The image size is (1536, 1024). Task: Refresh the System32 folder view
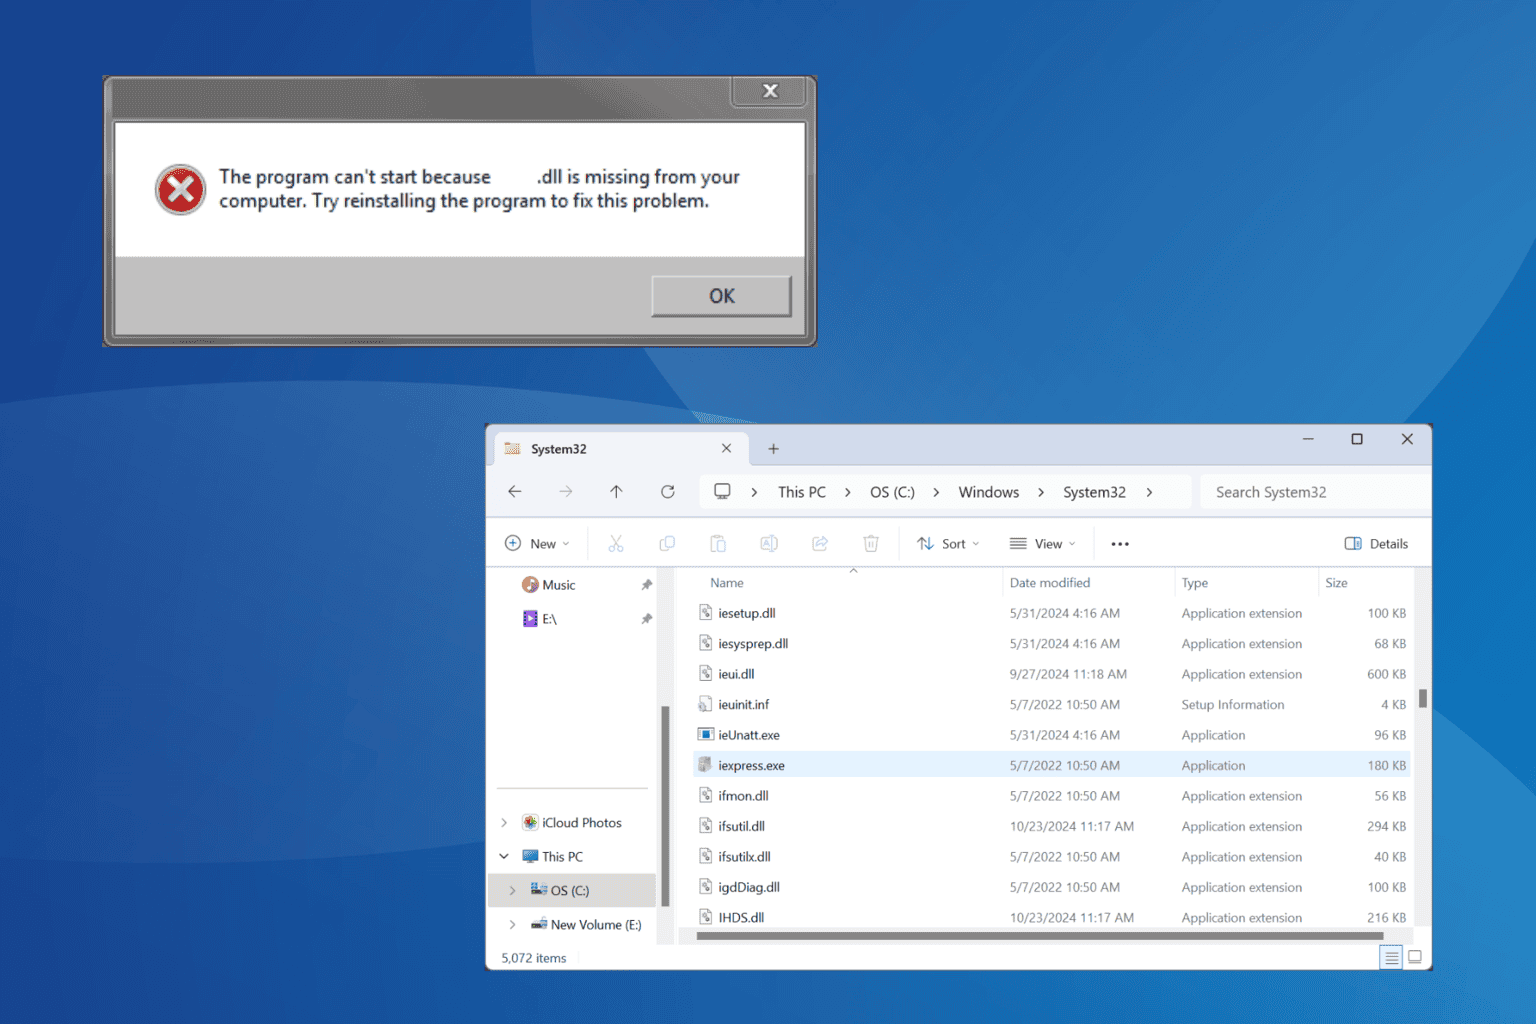point(668,492)
